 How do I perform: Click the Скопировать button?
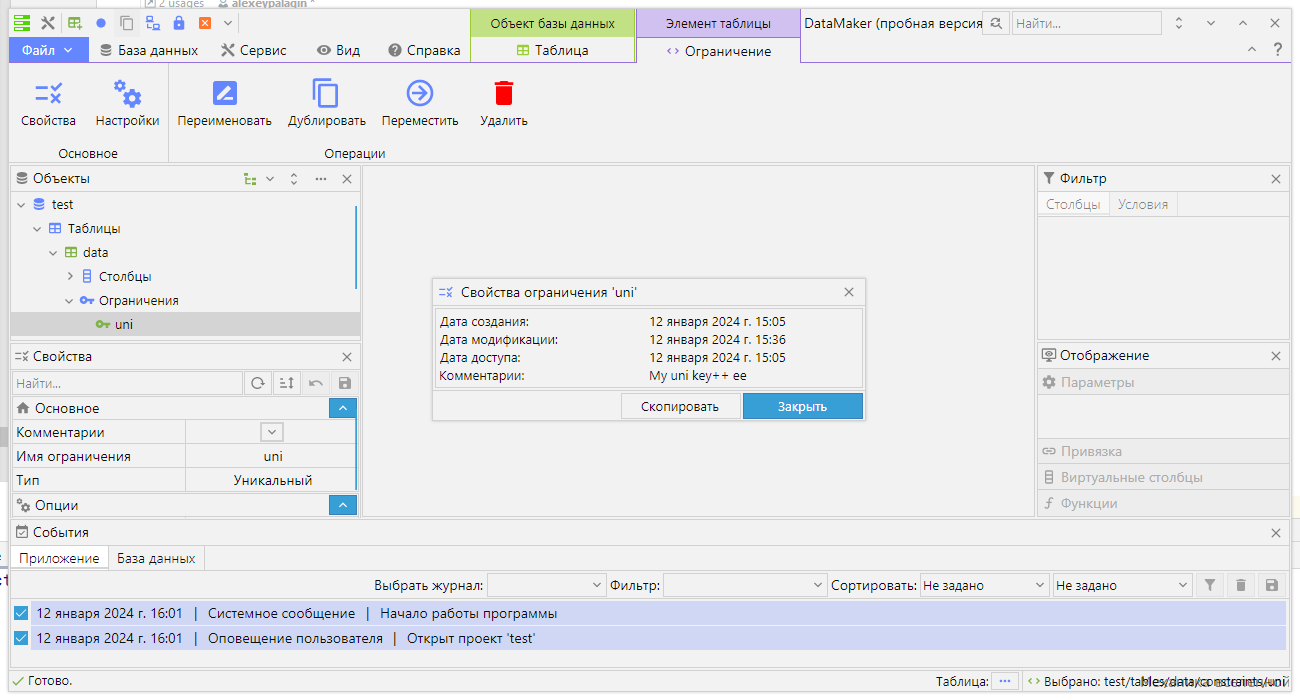click(680, 406)
